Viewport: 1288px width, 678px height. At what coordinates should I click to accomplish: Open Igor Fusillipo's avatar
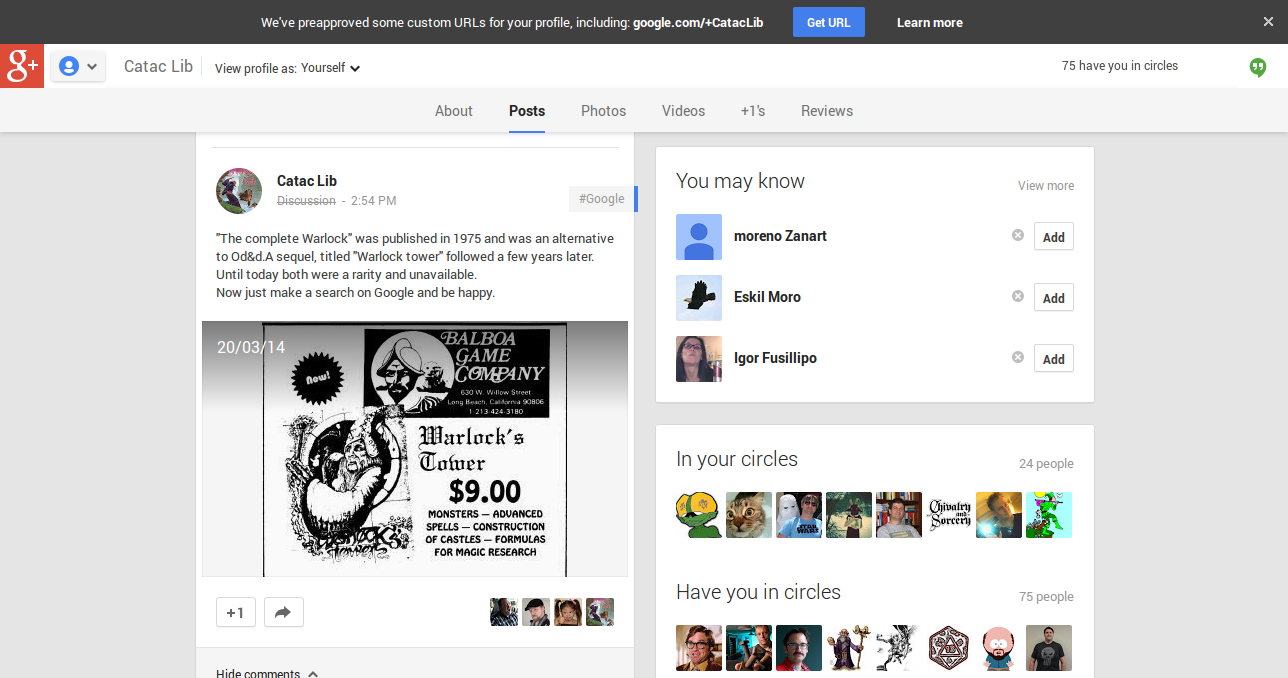pos(699,359)
